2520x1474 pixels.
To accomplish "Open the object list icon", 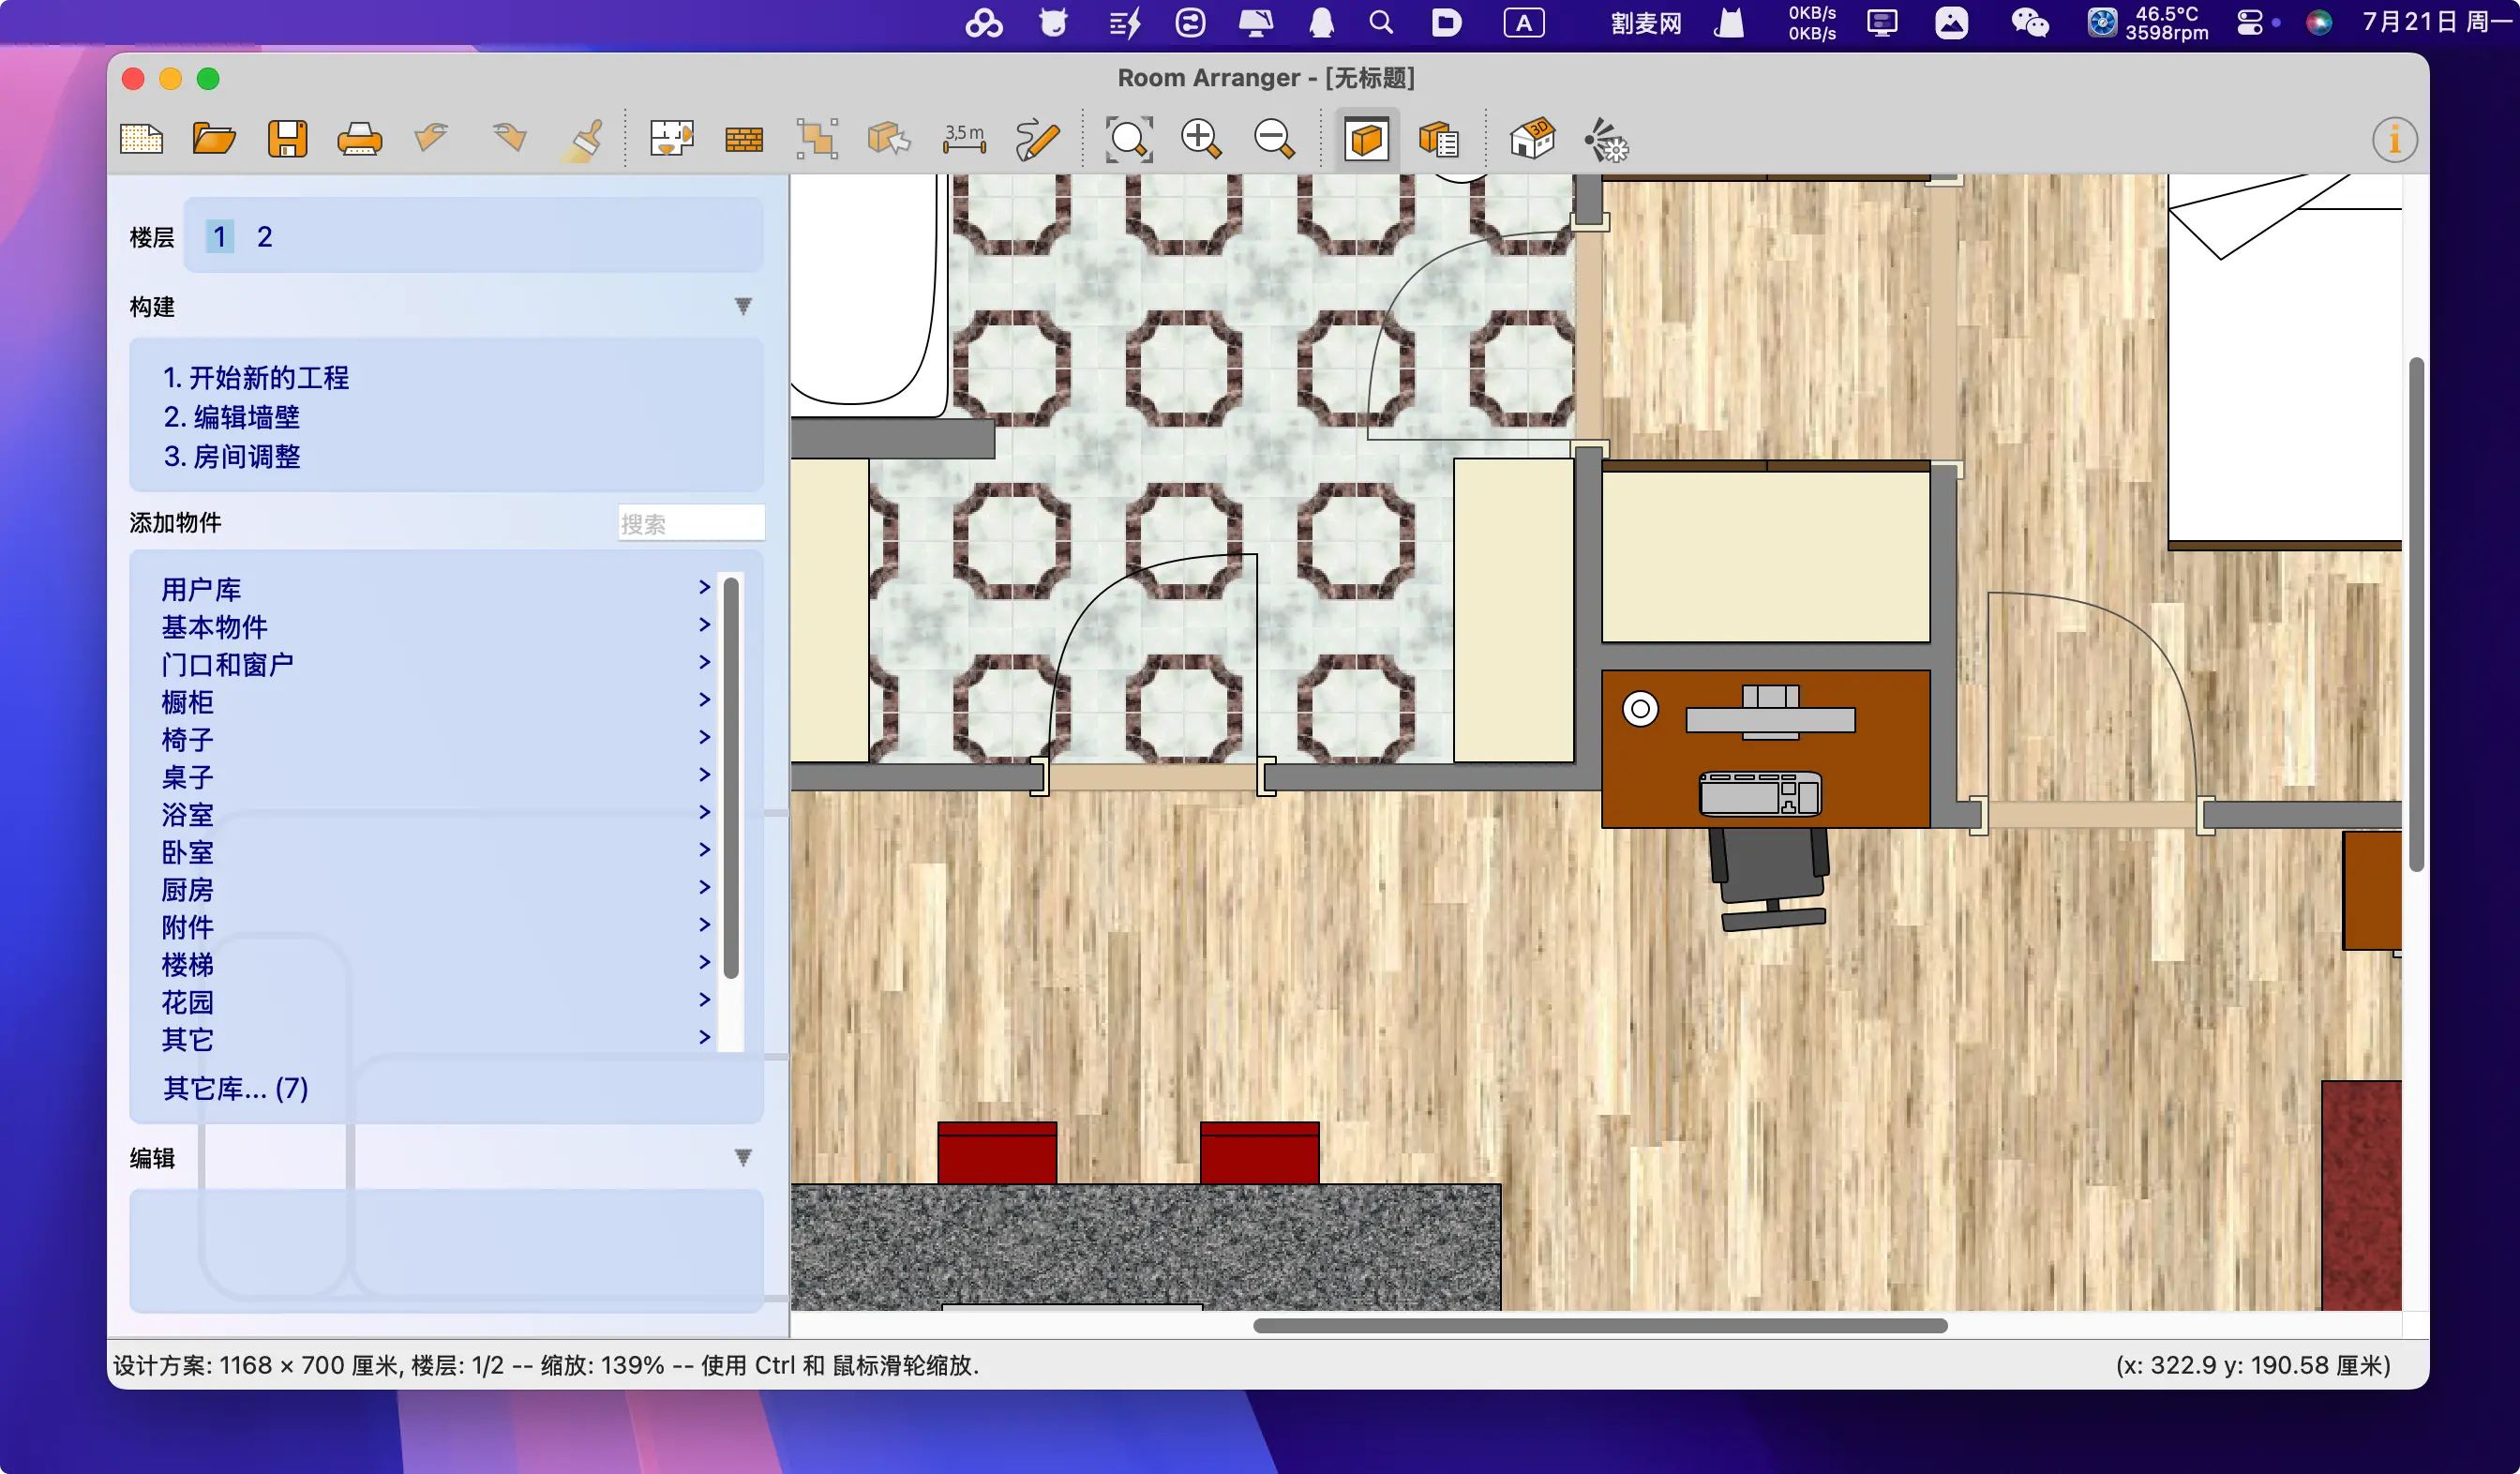I will click(1439, 139).
